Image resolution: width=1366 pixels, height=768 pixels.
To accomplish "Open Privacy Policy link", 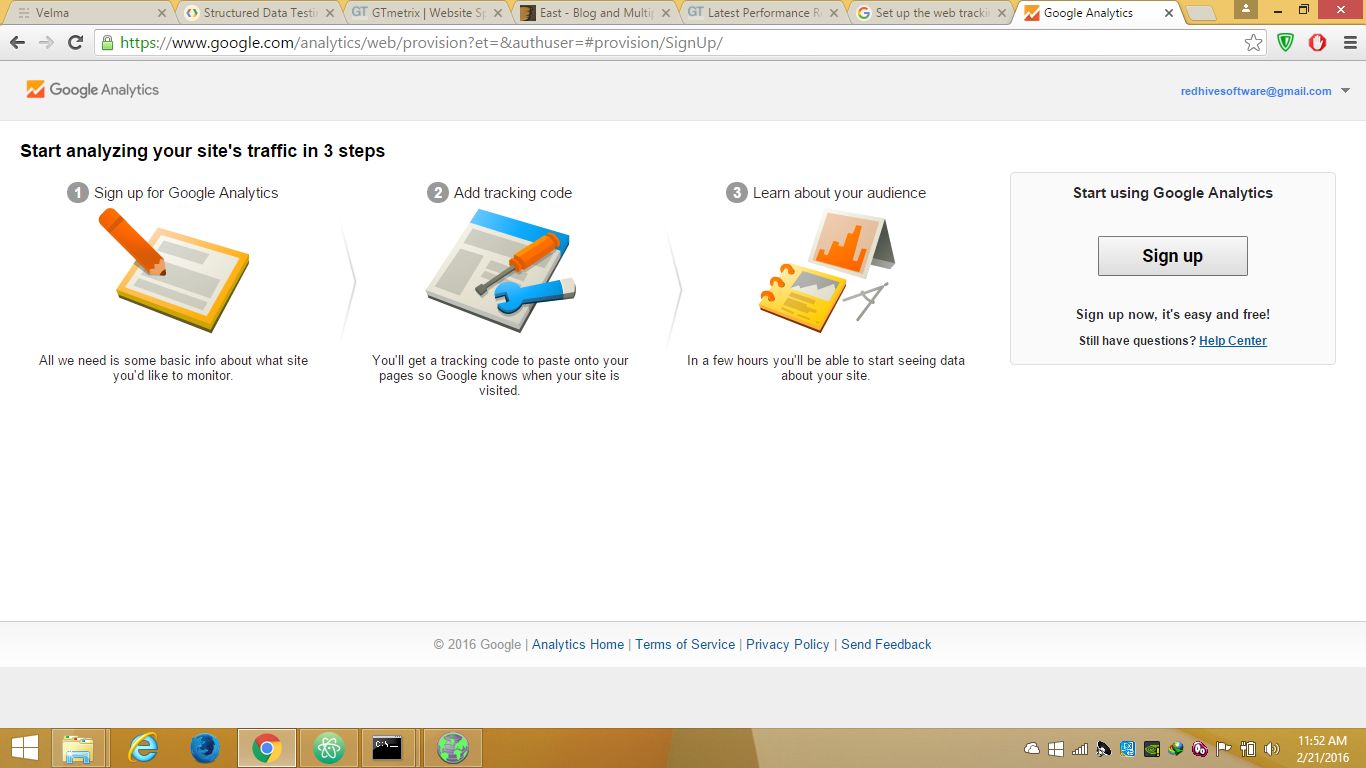I will click(788, 645).
